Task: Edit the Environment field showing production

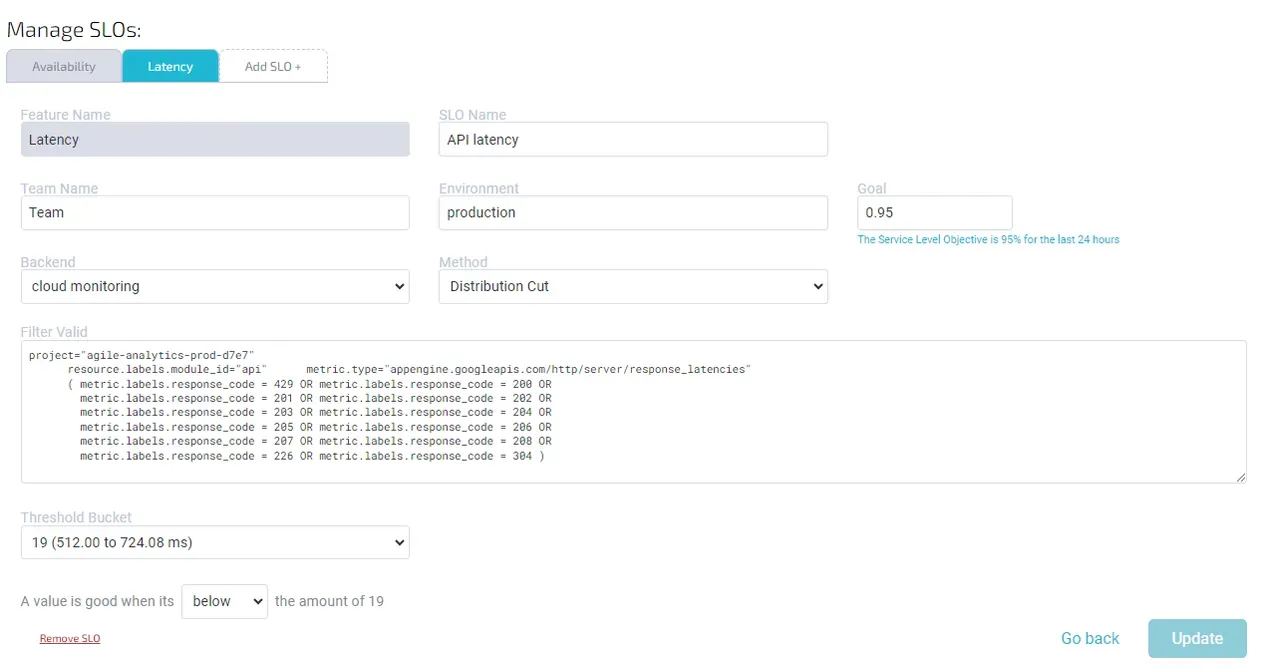Action: (x=633, y=212)
